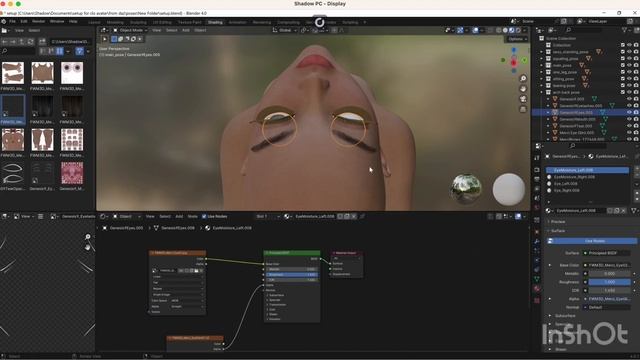
Task: Open the Node menu in node editor
Action: (193, 216)
